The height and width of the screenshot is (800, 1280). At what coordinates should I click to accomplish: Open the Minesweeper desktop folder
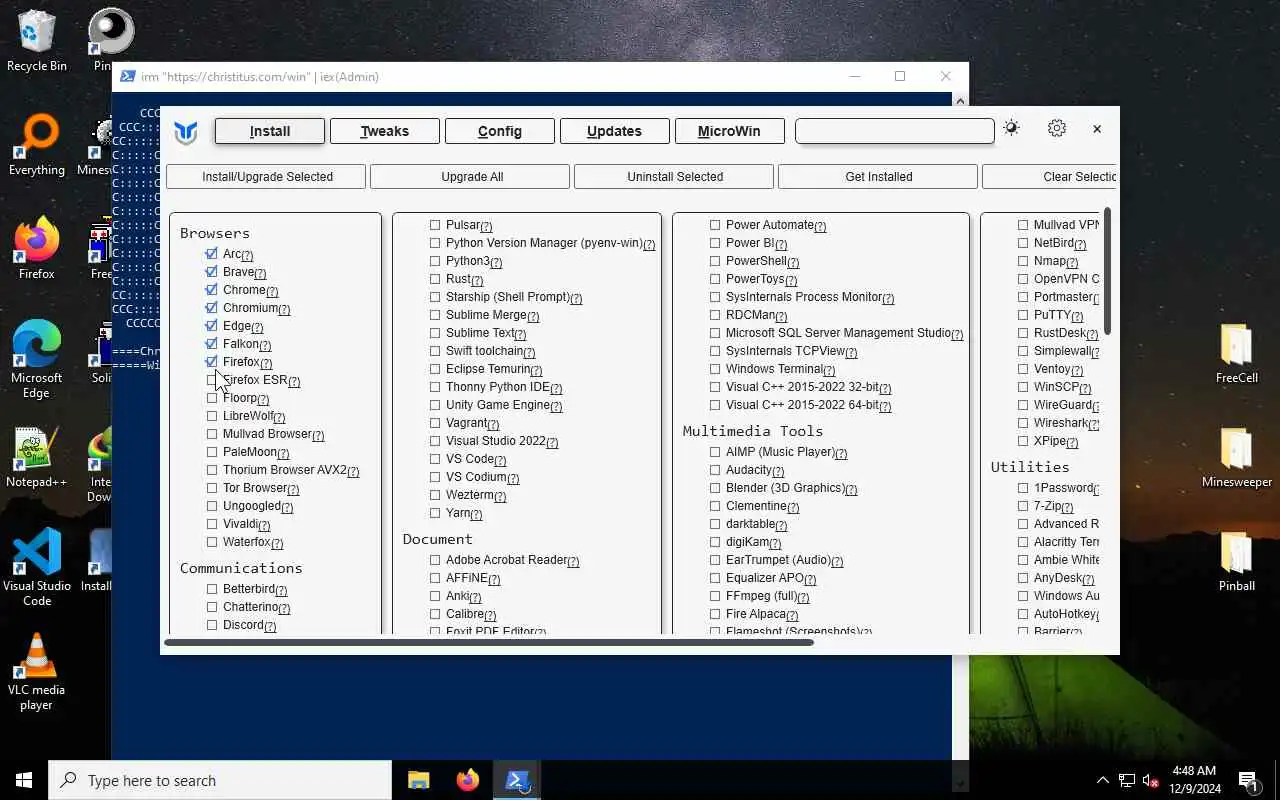1237,458
